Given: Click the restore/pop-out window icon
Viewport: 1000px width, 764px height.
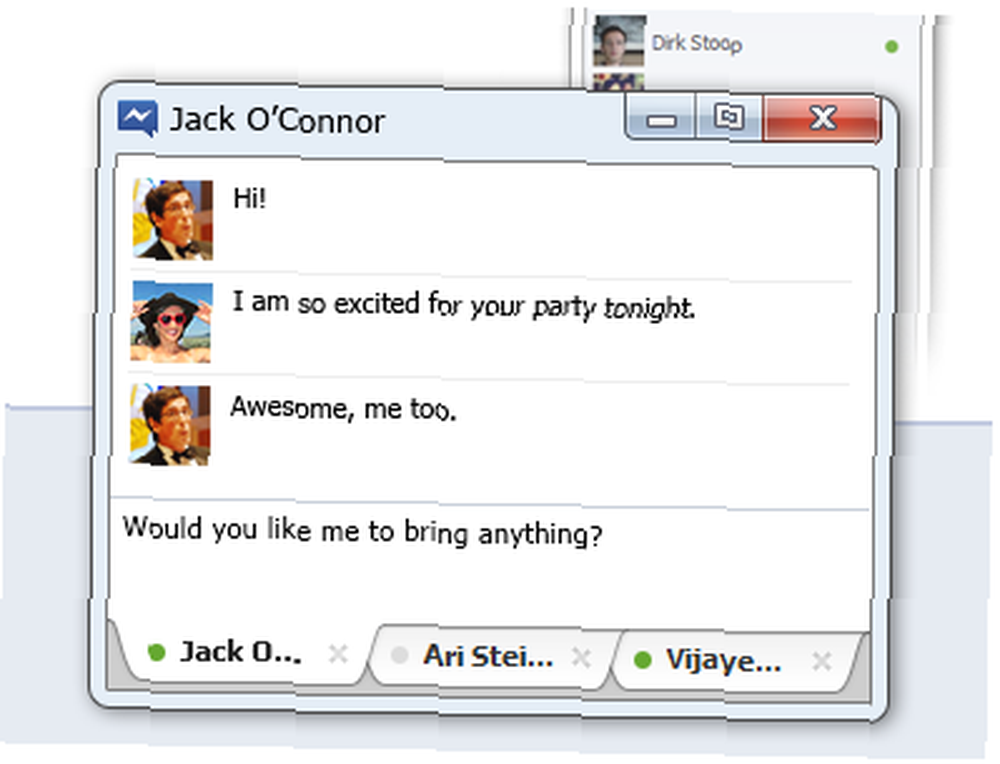Looking at the screenshot, I should pyautogui.click(x=728, y=117).
